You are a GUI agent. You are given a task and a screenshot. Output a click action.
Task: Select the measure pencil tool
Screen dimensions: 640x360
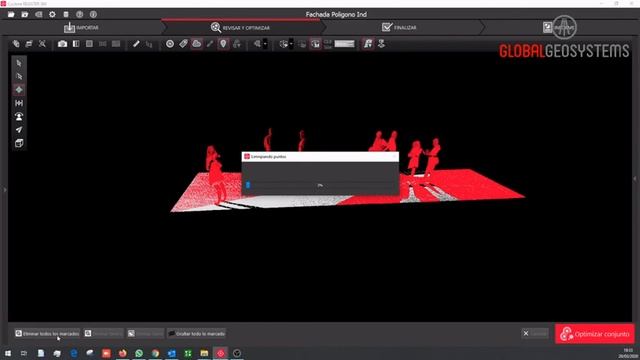pyautogui.click(x=136, y=44)
